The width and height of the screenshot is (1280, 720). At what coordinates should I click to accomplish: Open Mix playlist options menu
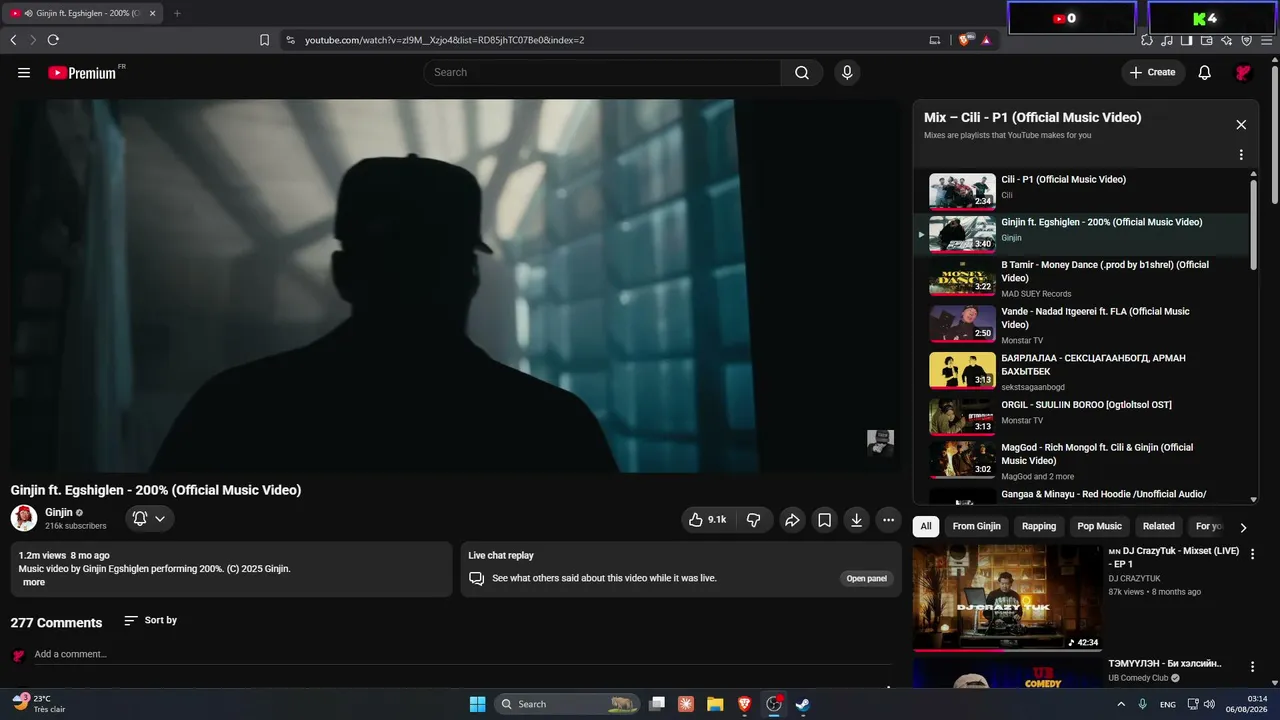[1241, 155]
